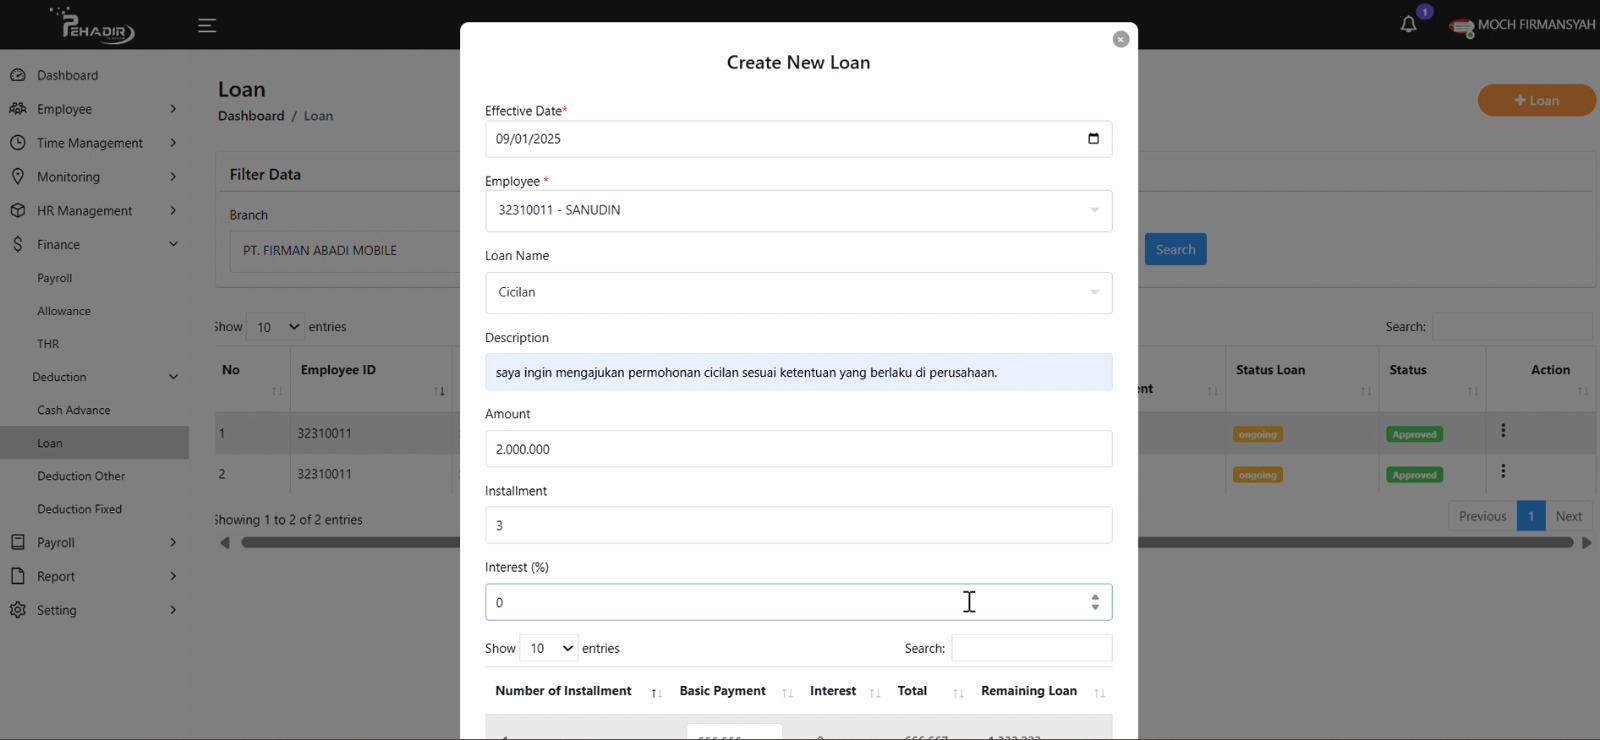Screen dimensions: 1600x740
Task: Click the Amount input field
Action: (x=798, y=449)
